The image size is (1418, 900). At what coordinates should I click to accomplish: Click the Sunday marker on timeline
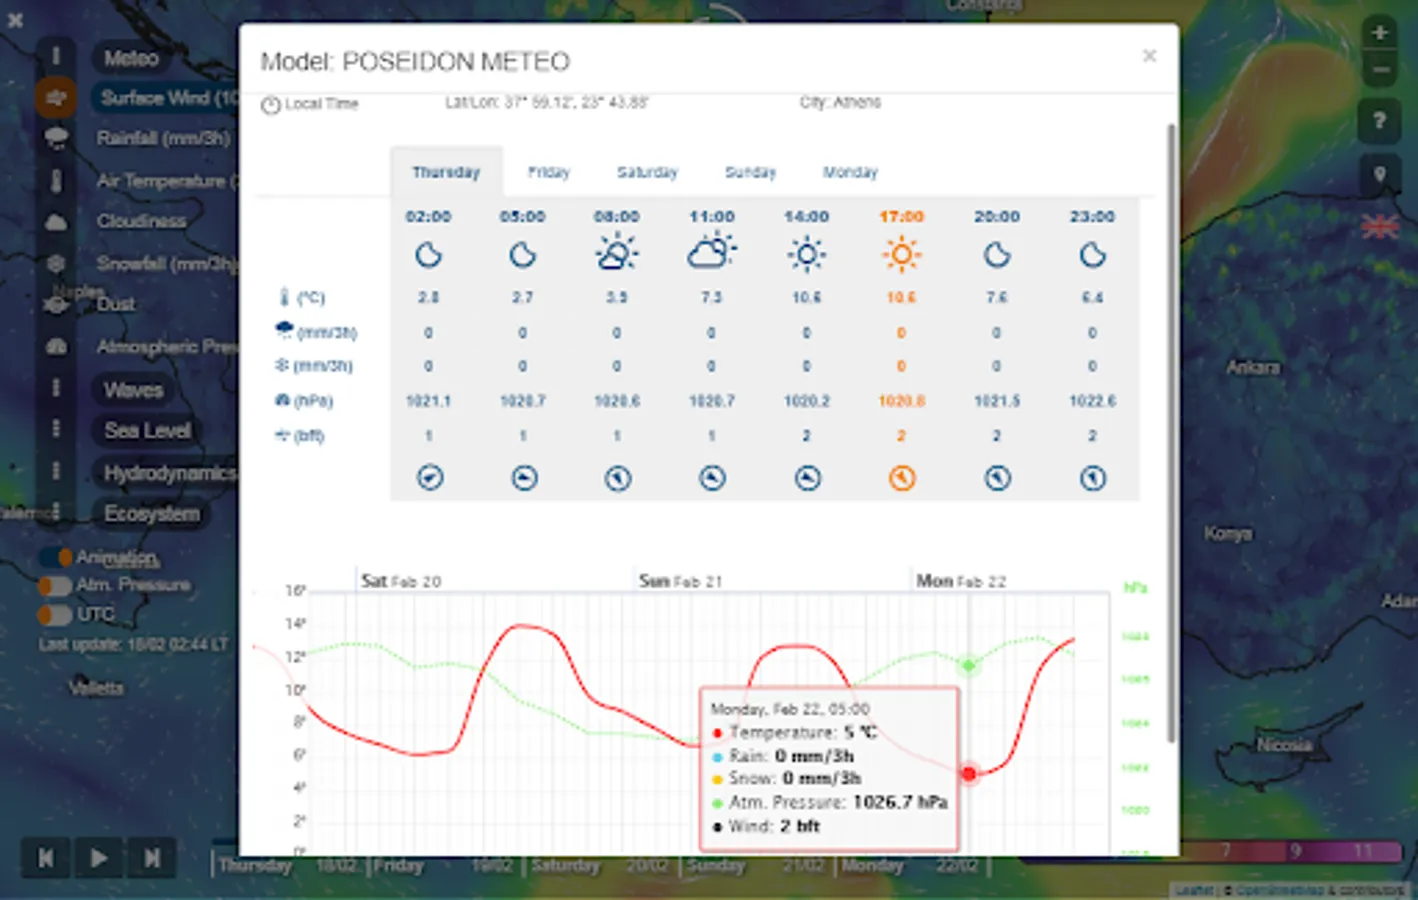(716, 865)
